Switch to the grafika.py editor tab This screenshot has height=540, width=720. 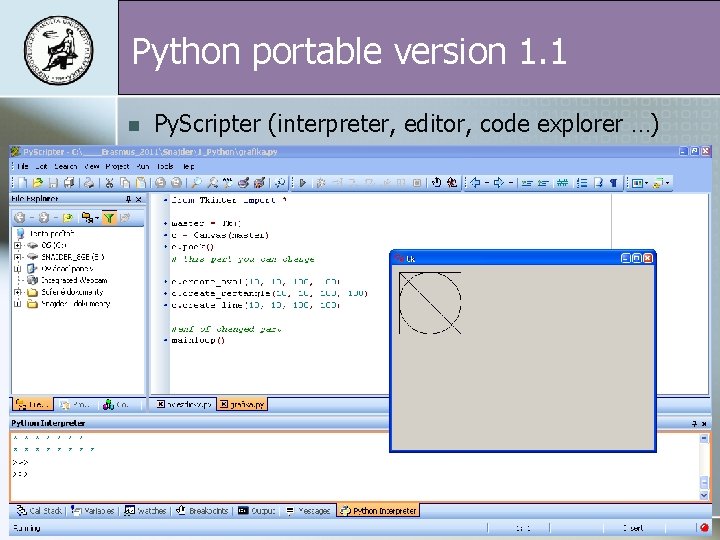click(242, 404)
